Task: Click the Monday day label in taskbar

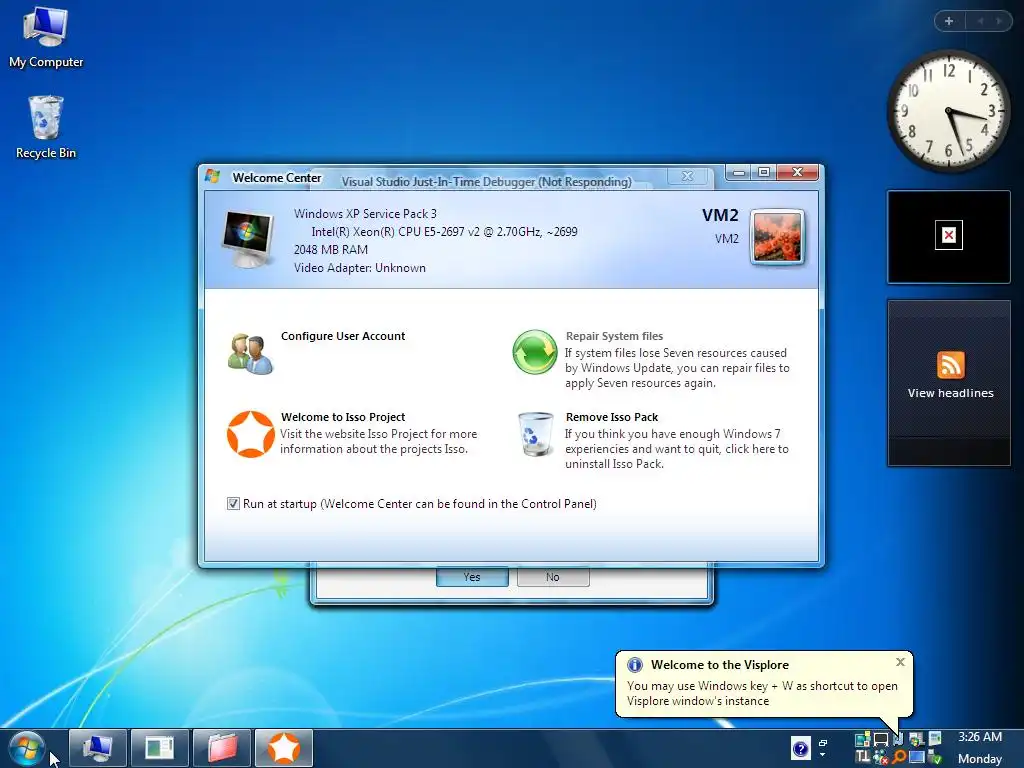Action: [980, 759]
